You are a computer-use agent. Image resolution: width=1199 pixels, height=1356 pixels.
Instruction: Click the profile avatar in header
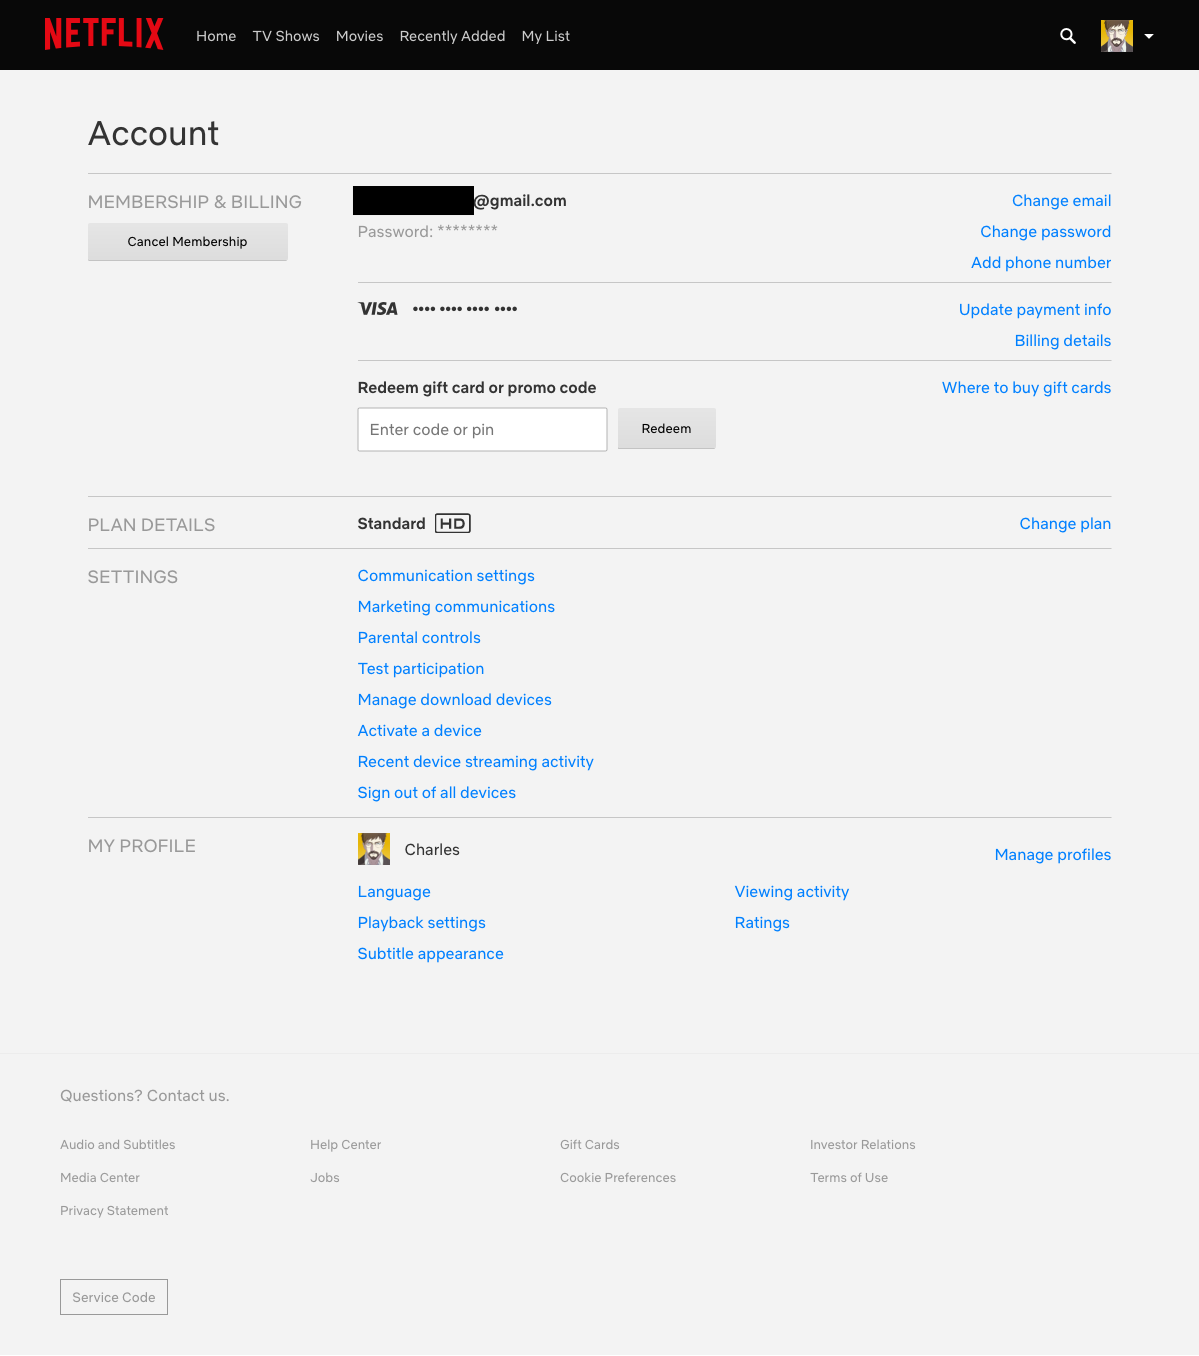pos(1117,36)
